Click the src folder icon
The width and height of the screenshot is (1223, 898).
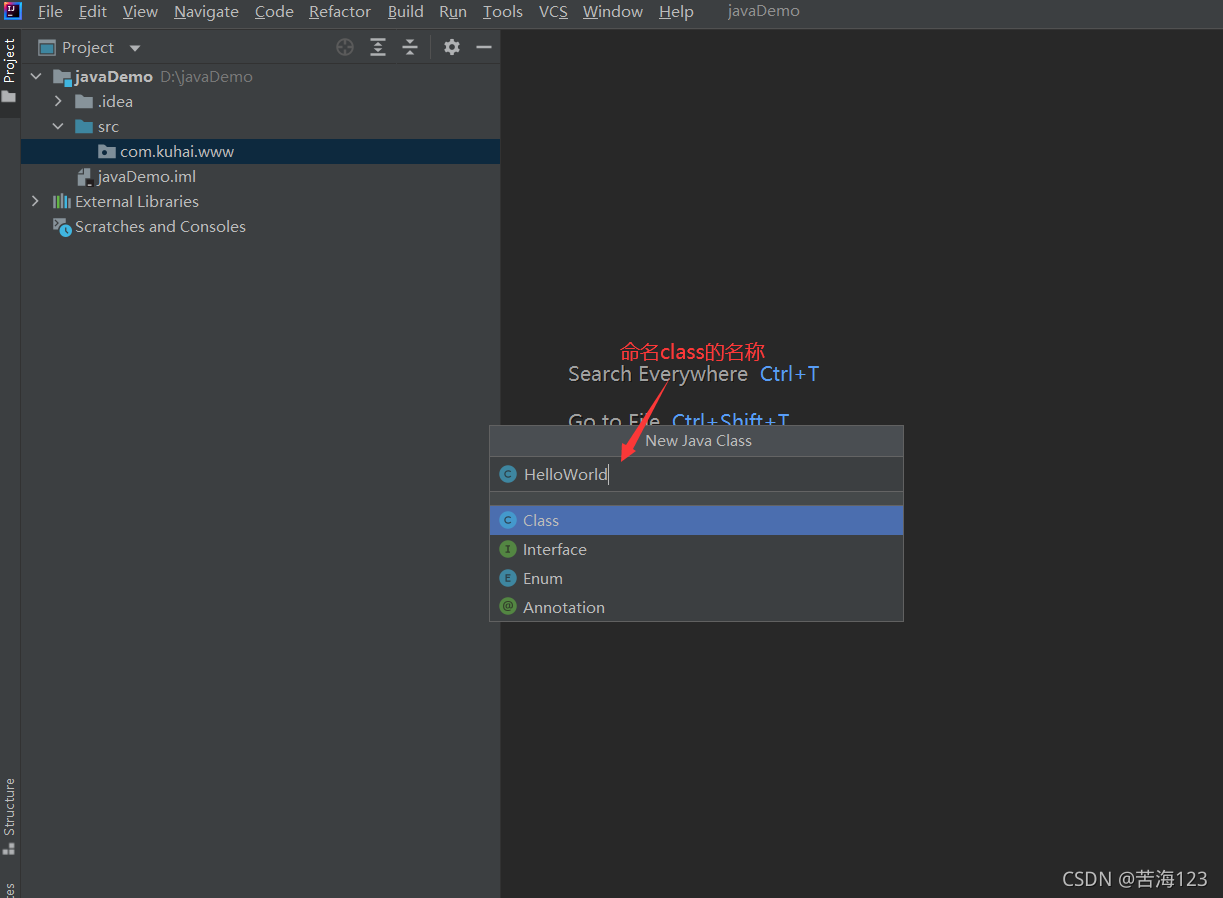point(84,127)
